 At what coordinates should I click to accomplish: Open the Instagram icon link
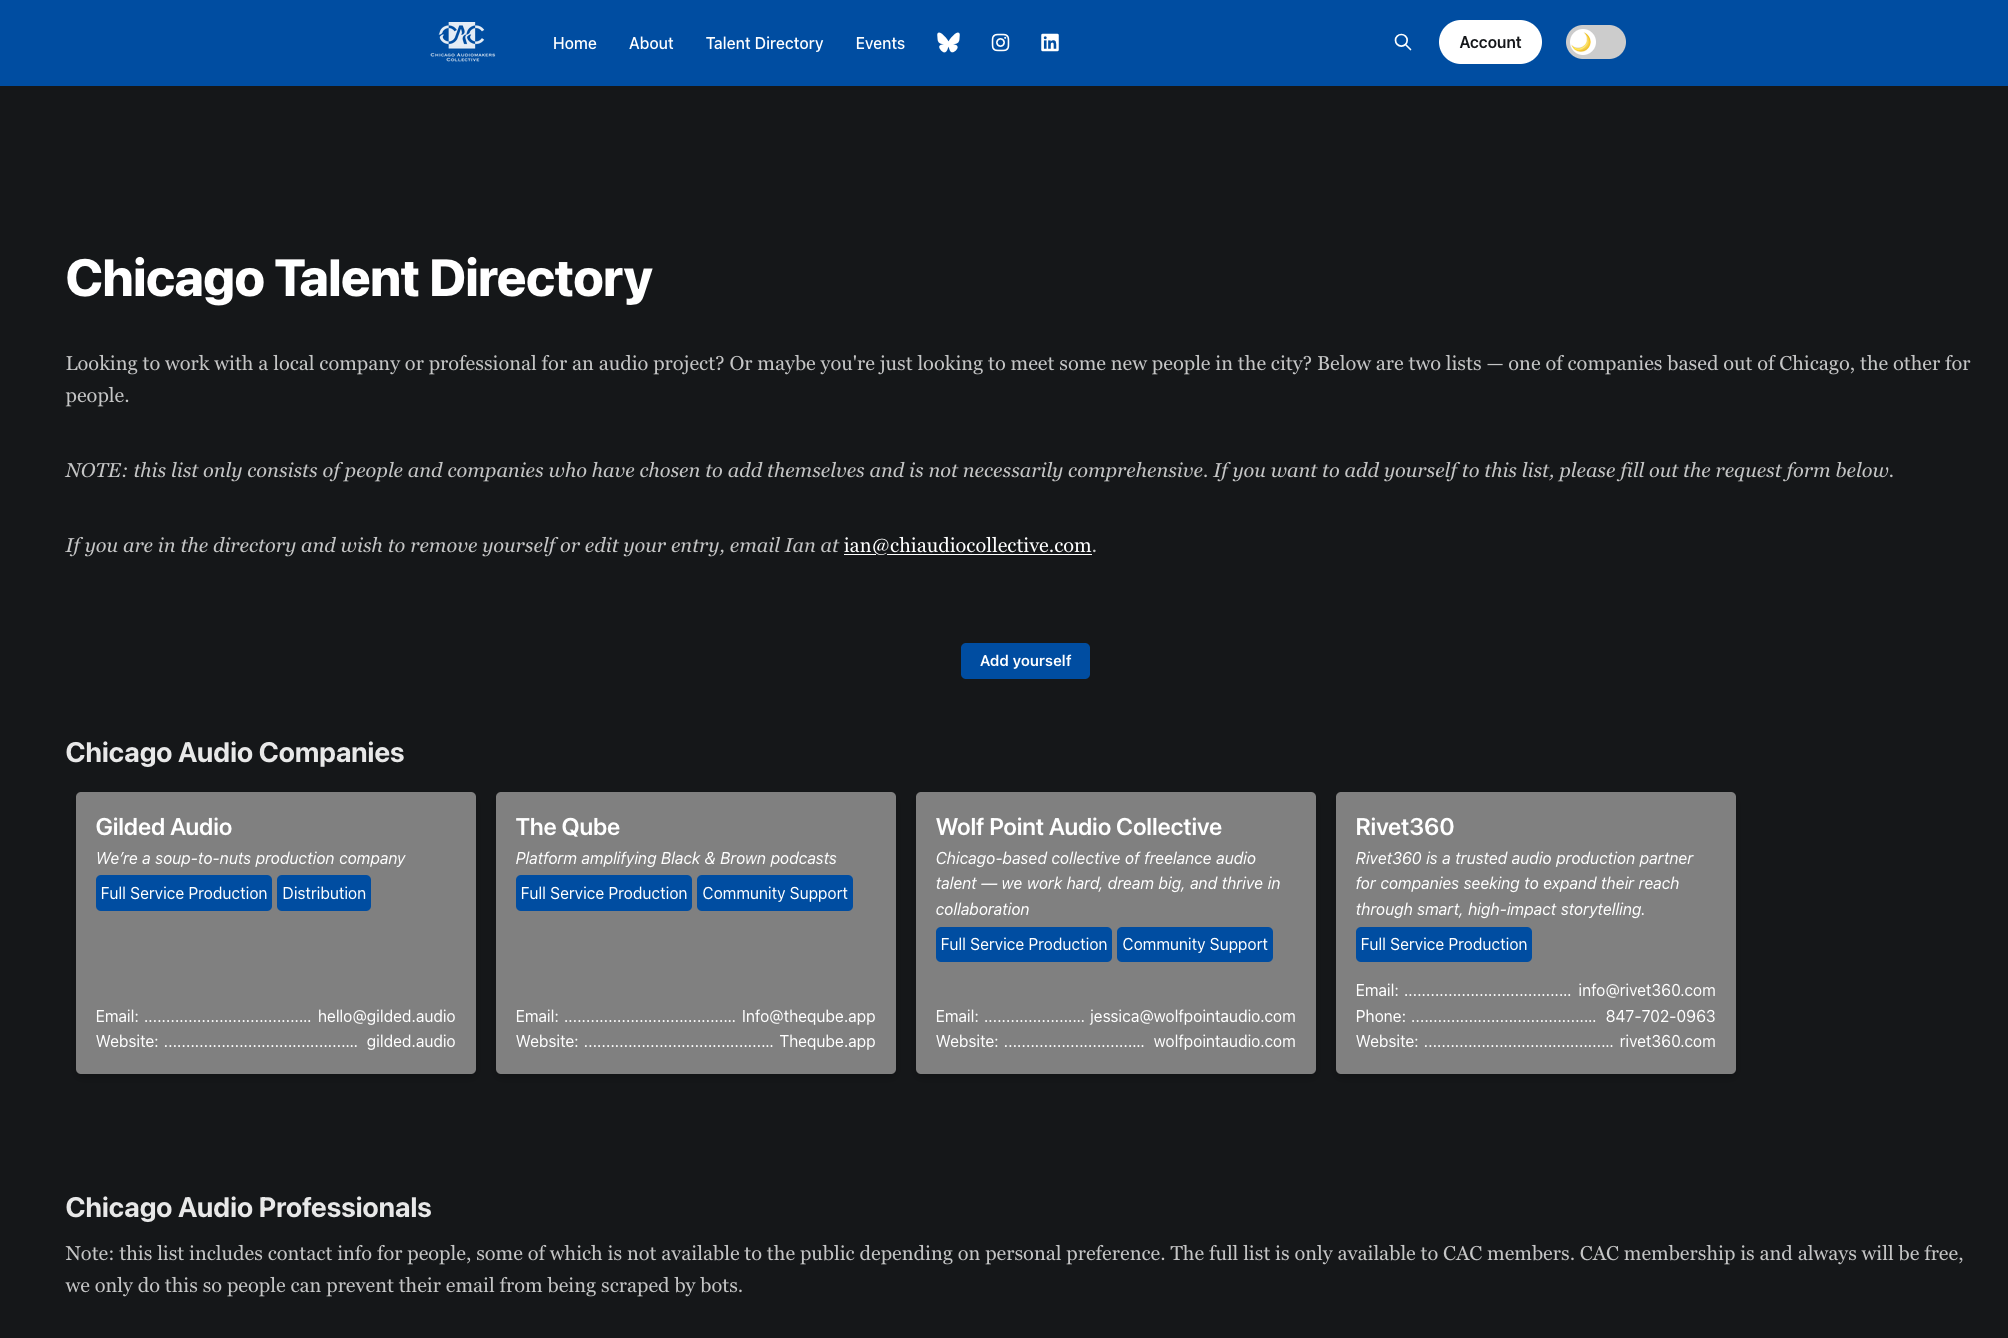coord(1000,42)
